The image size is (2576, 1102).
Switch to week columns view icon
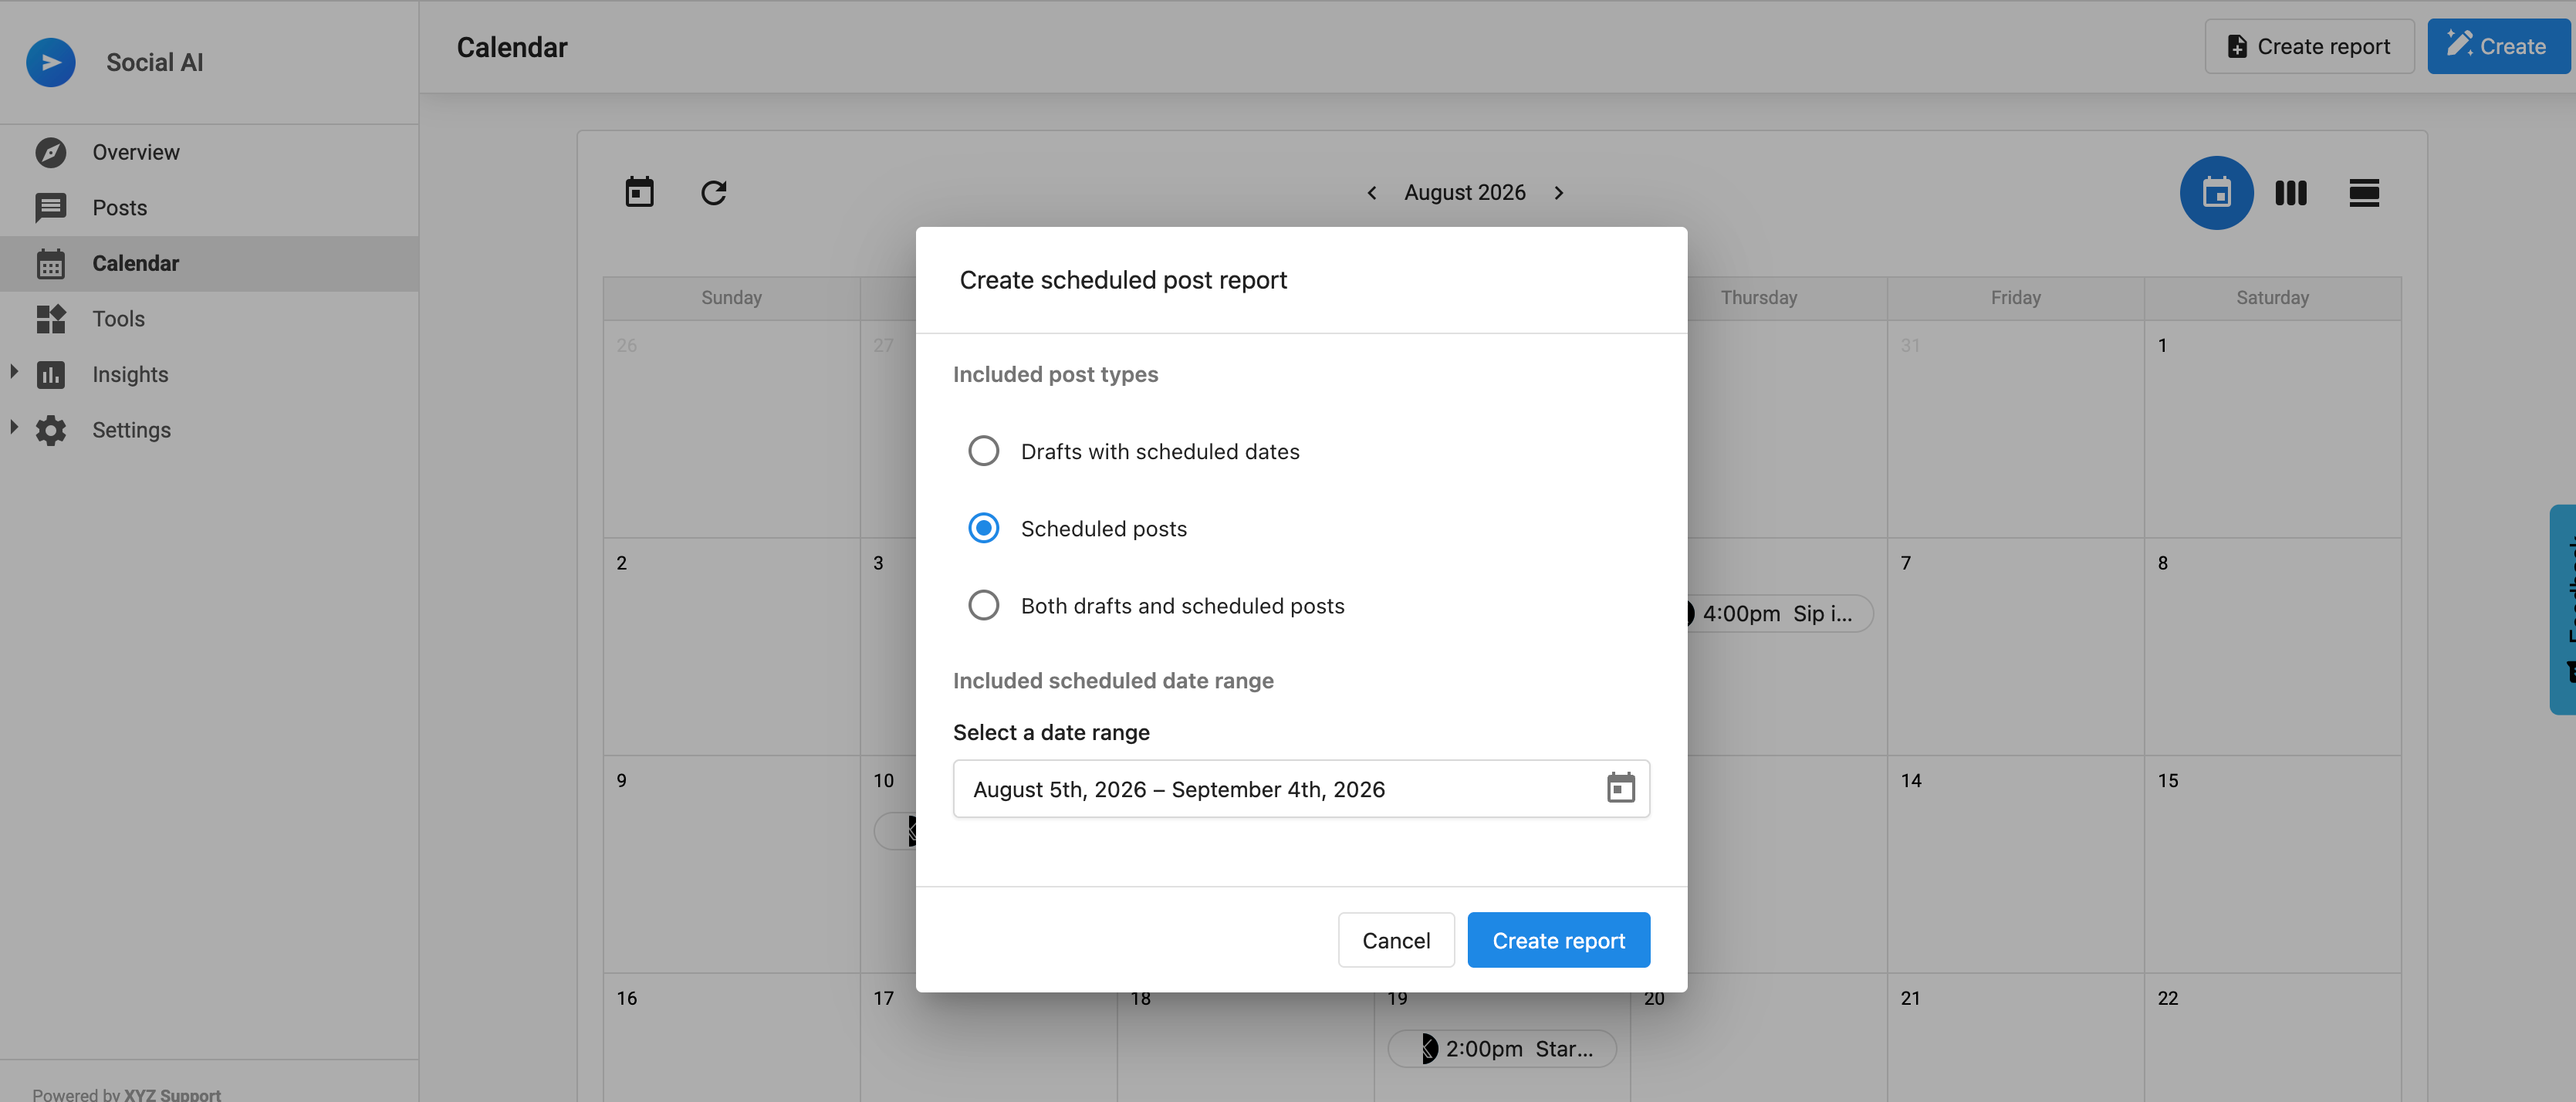[x=2290, y=193]
